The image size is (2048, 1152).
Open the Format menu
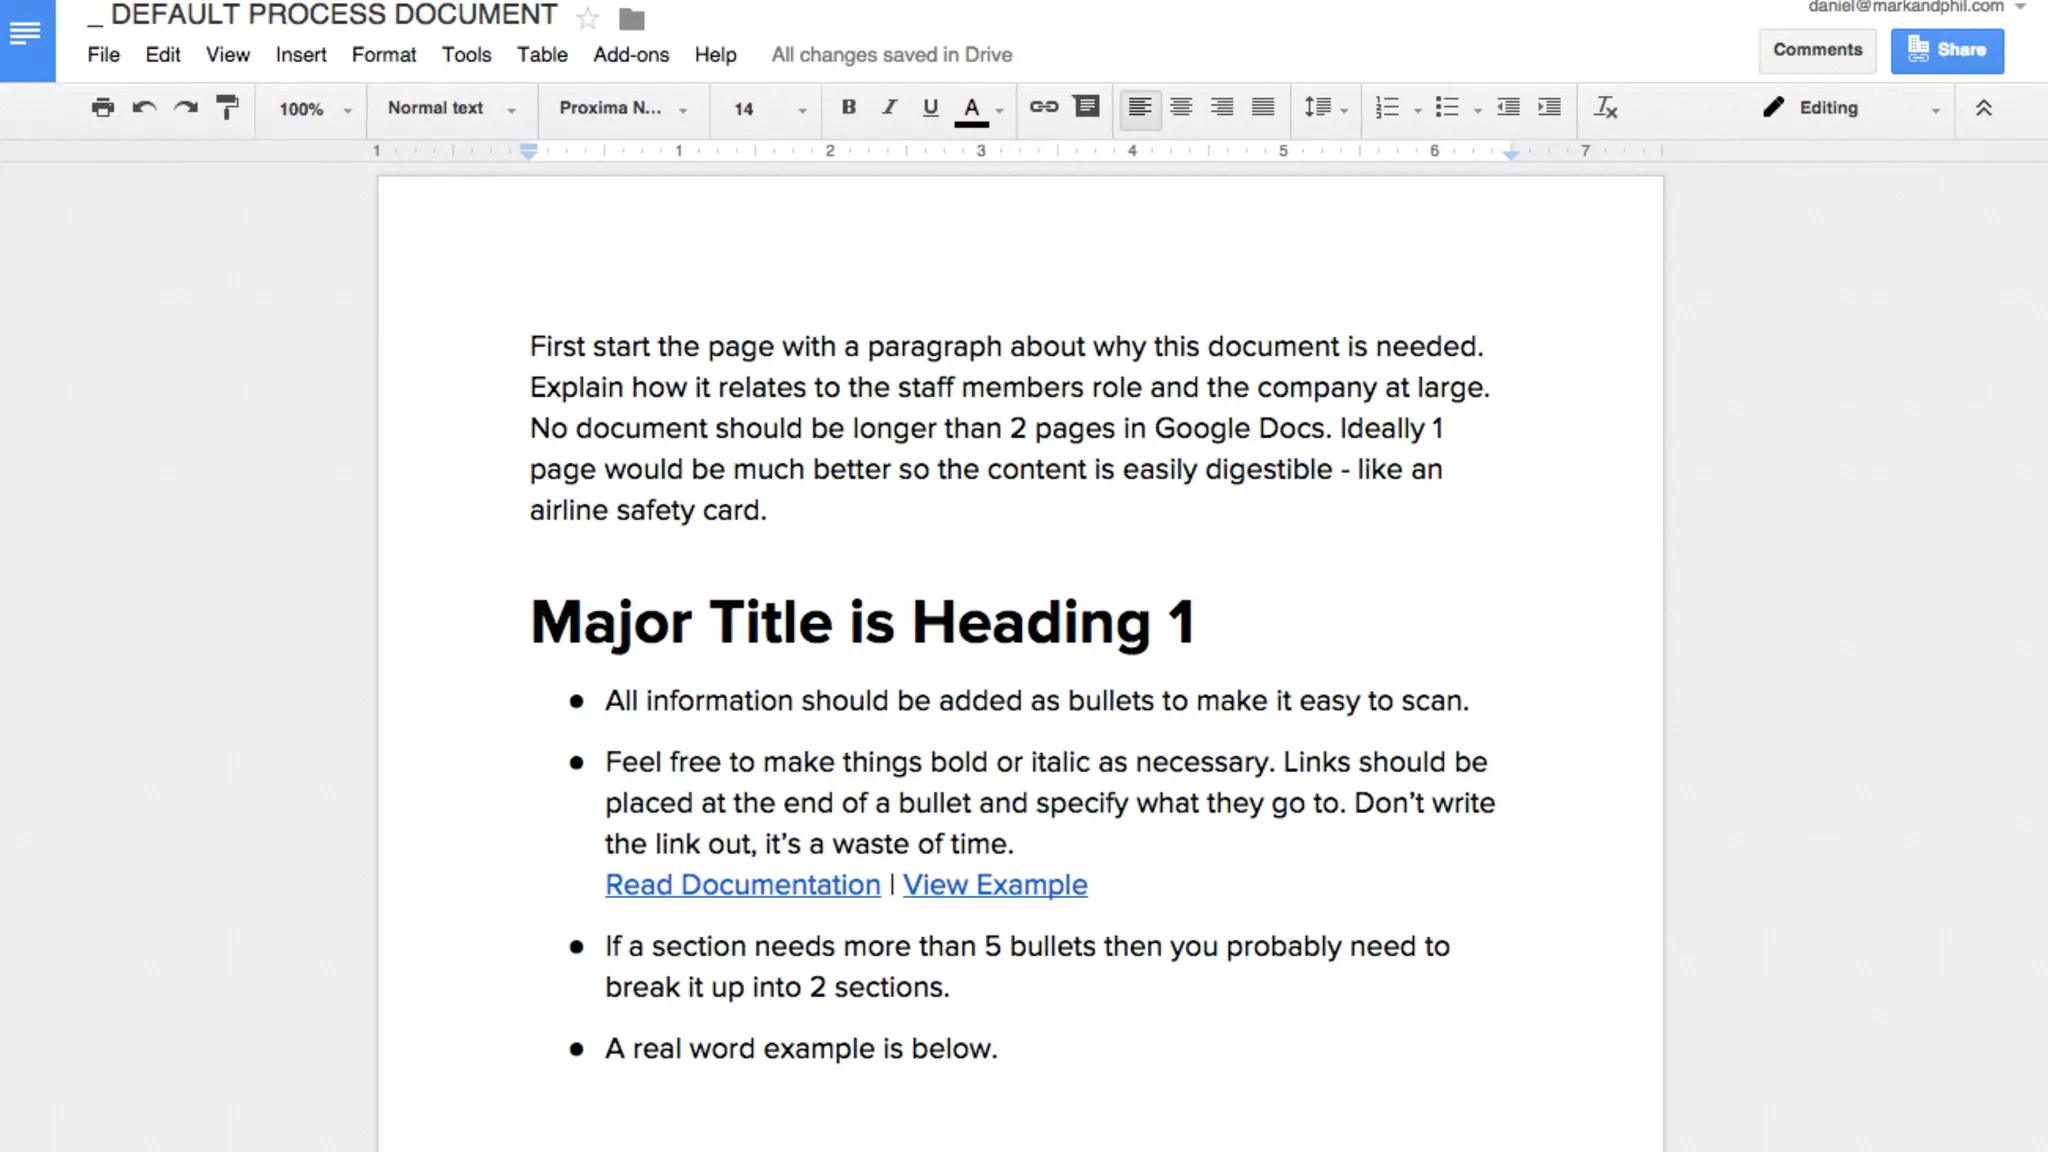(x=383, y=55)
